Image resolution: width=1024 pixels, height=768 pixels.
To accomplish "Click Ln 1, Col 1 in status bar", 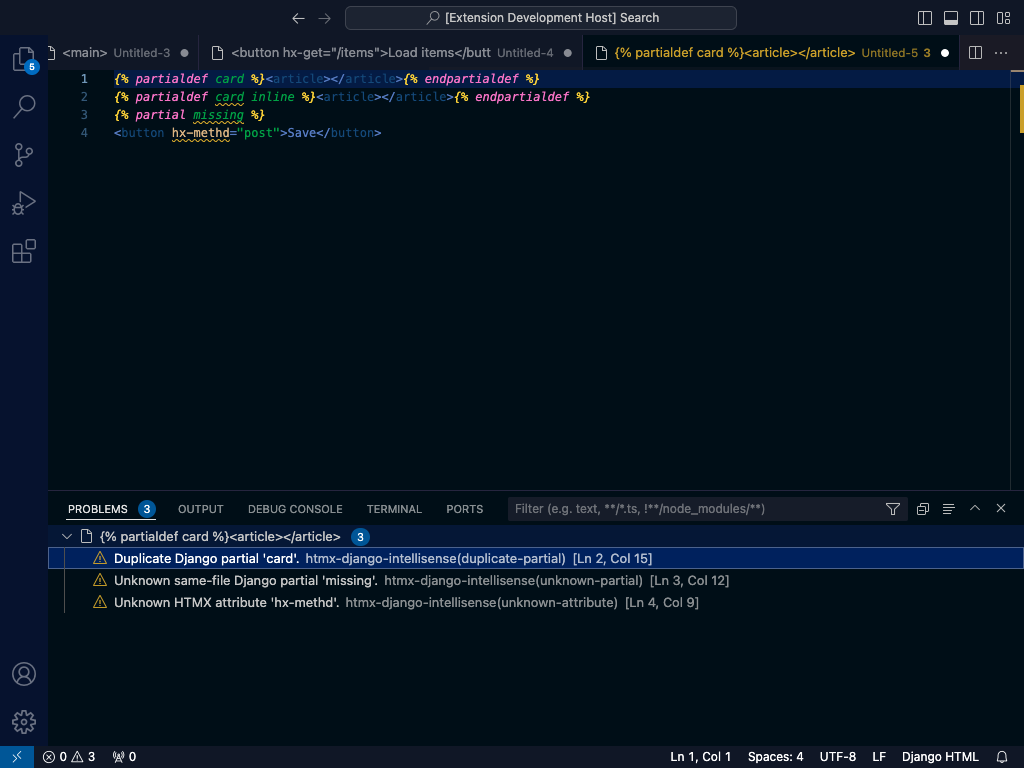I will coord(701,757).
